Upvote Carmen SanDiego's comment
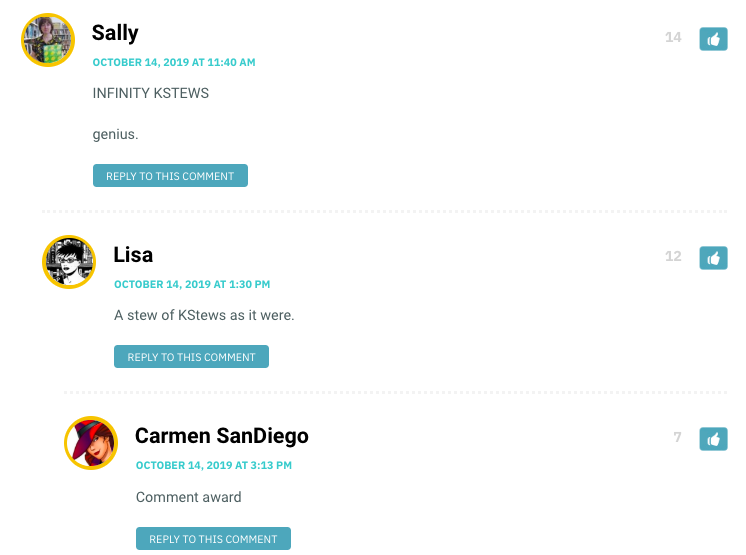746x555 pixels. pos(713,439)
